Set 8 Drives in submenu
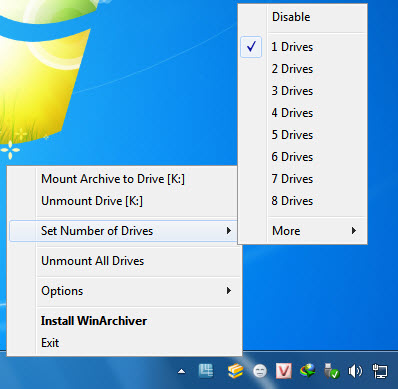398x389 pixels. [303, 201]
